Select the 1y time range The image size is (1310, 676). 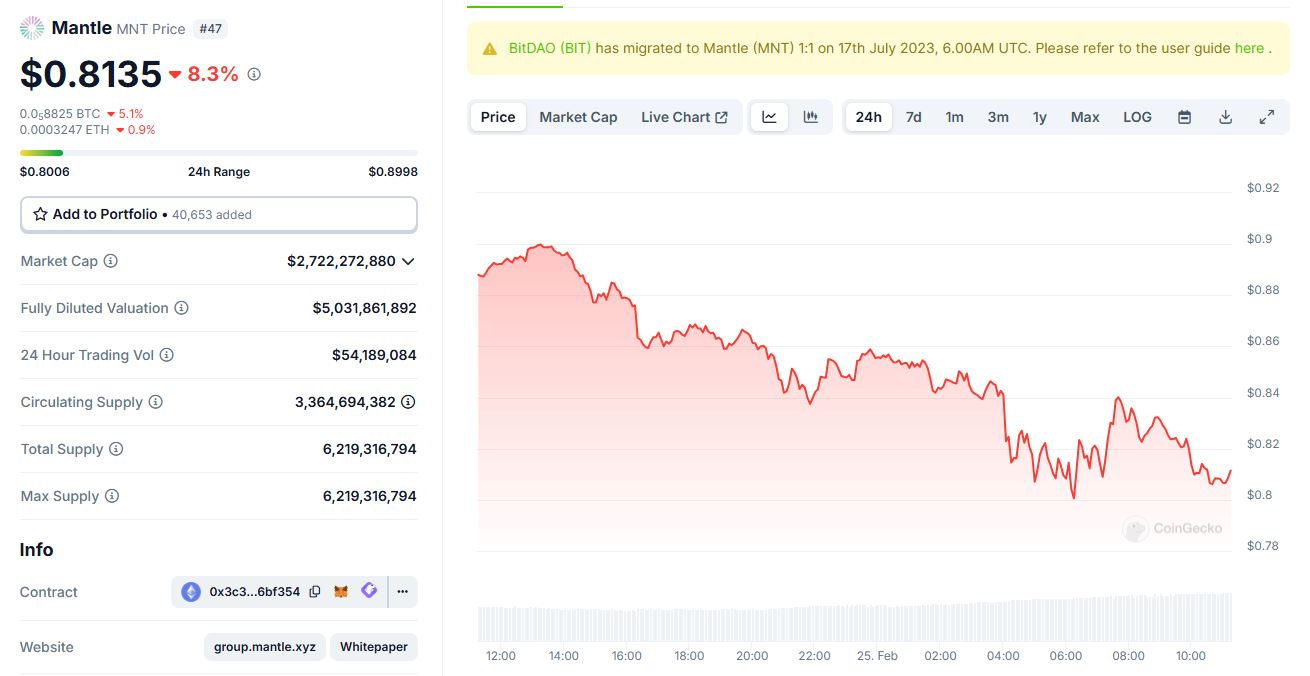tap(1040, 117)
